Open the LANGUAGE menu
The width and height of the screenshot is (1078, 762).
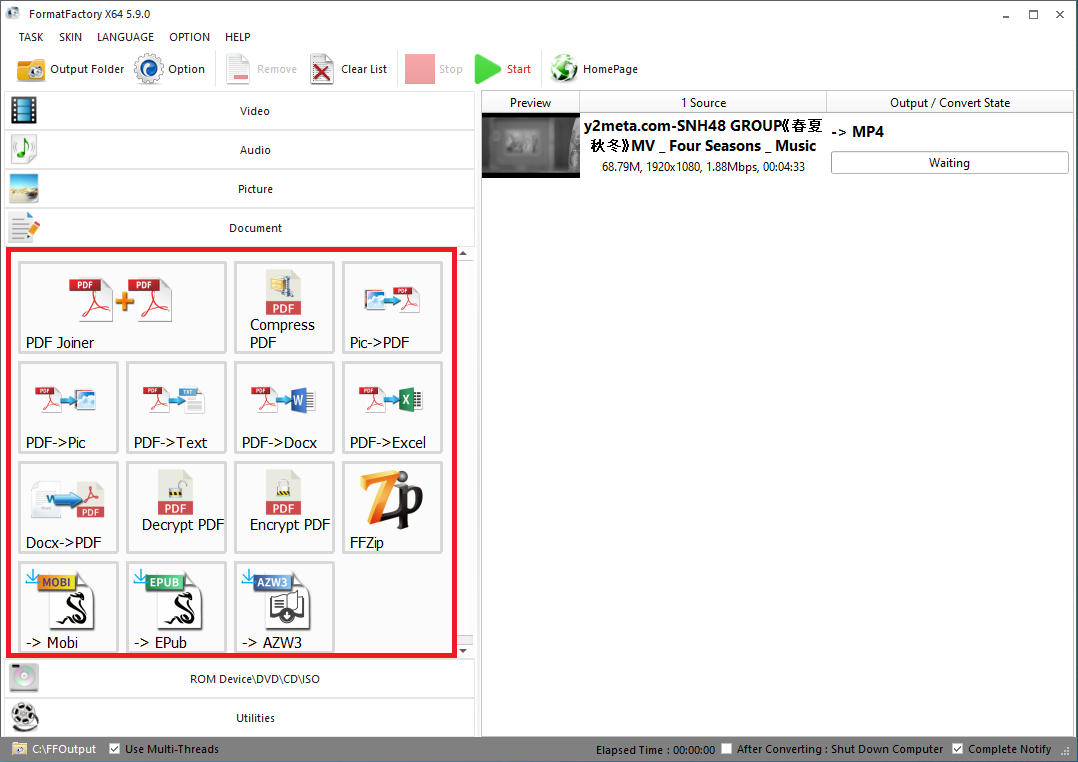(x=125, y=37)
